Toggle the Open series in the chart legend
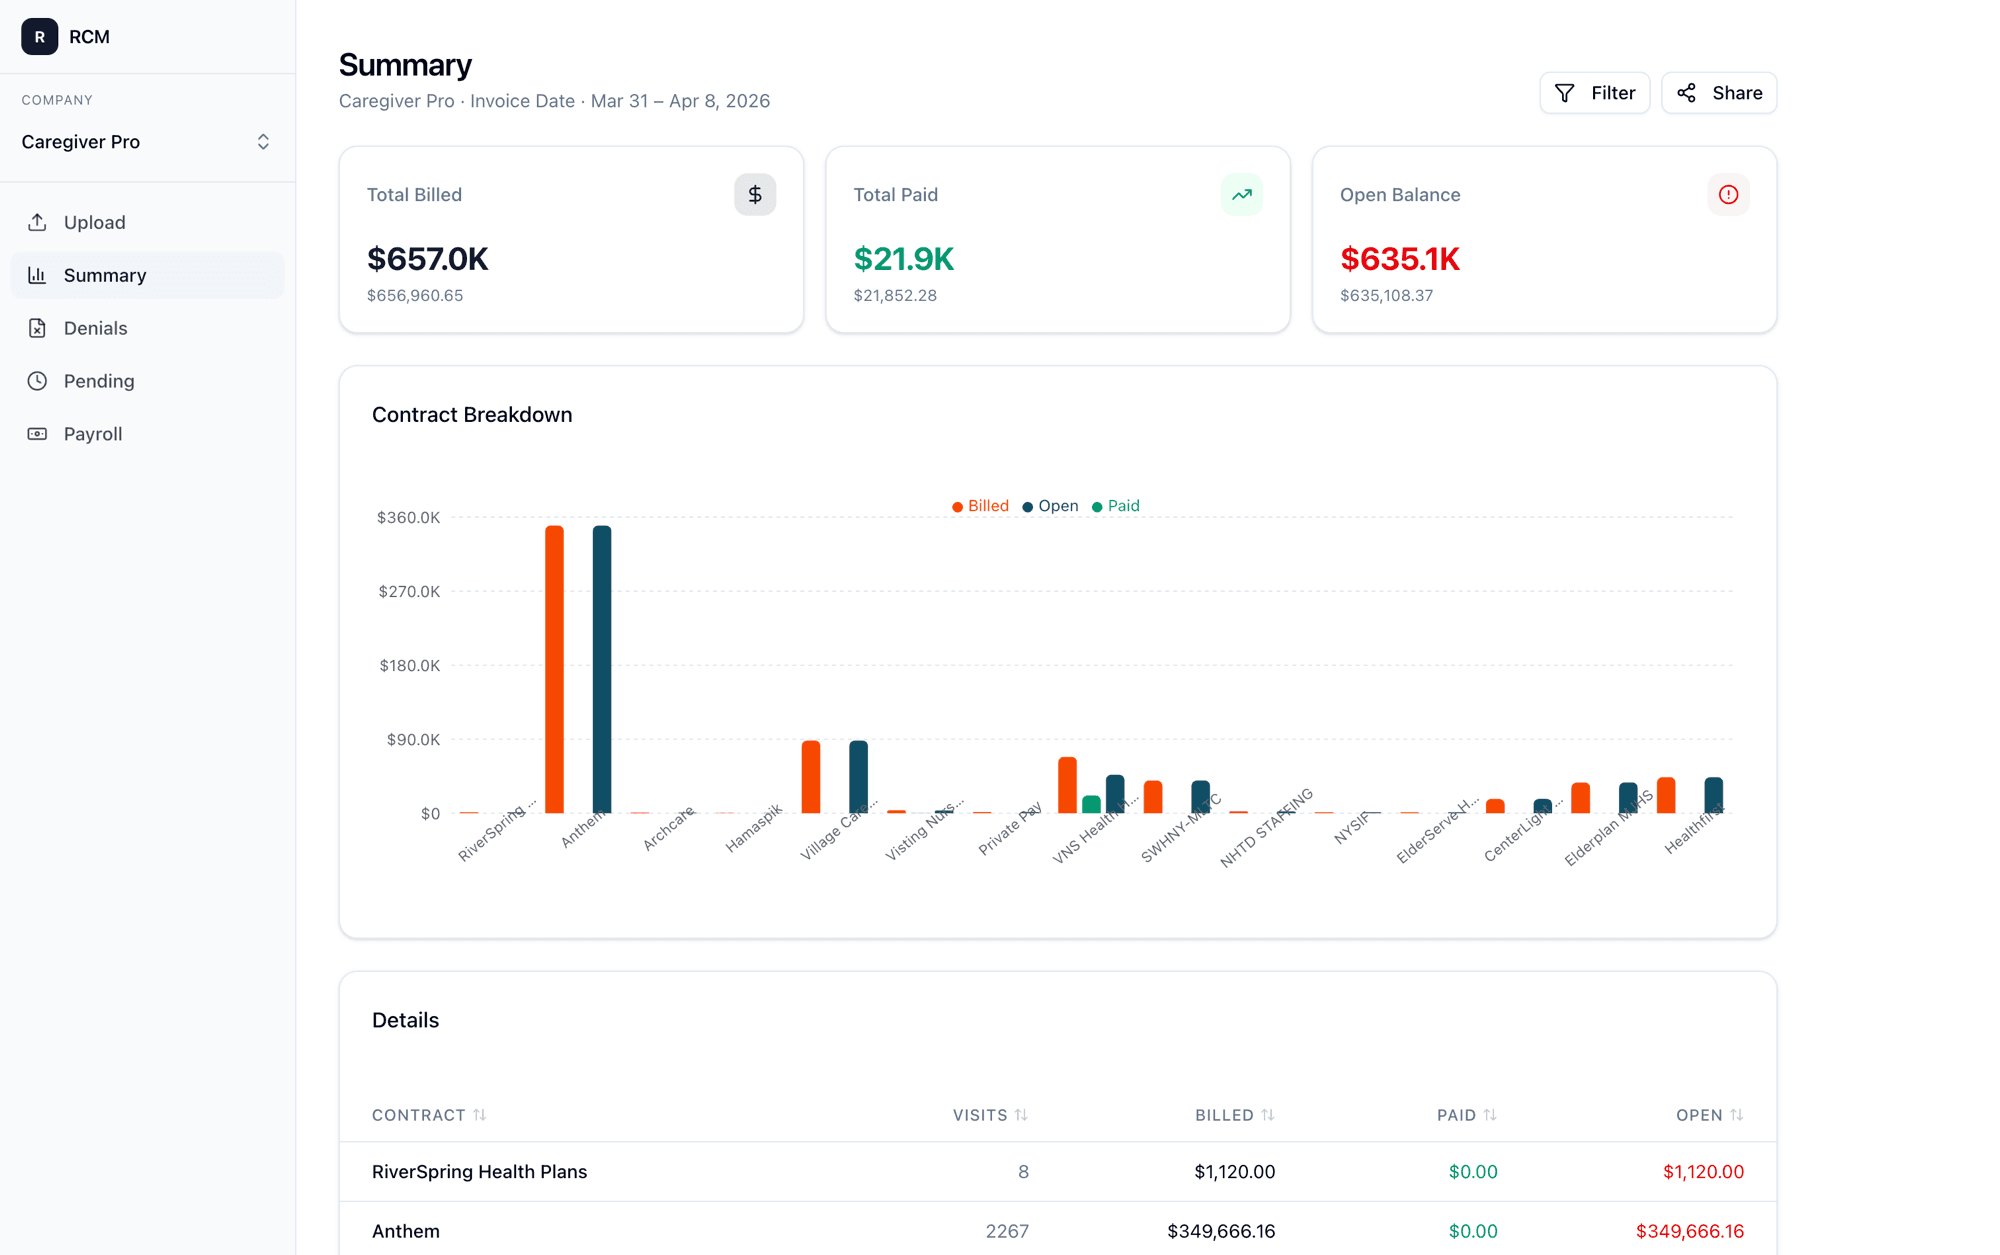This screenshot has height=1255, width=2000. coord(1050,506)
